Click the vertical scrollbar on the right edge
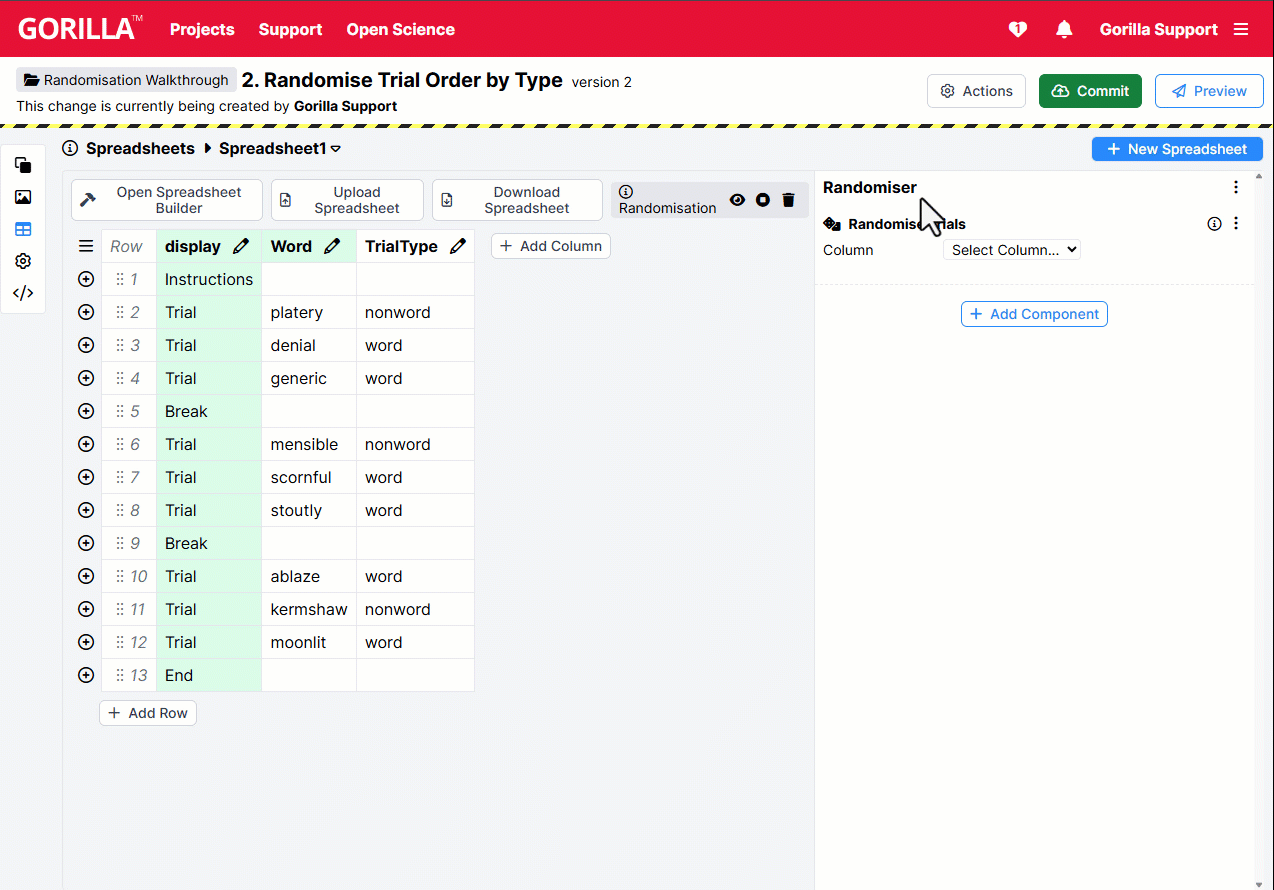Image resolution: width=1274 pixels, height=890 pixels. click(1267, 500)
